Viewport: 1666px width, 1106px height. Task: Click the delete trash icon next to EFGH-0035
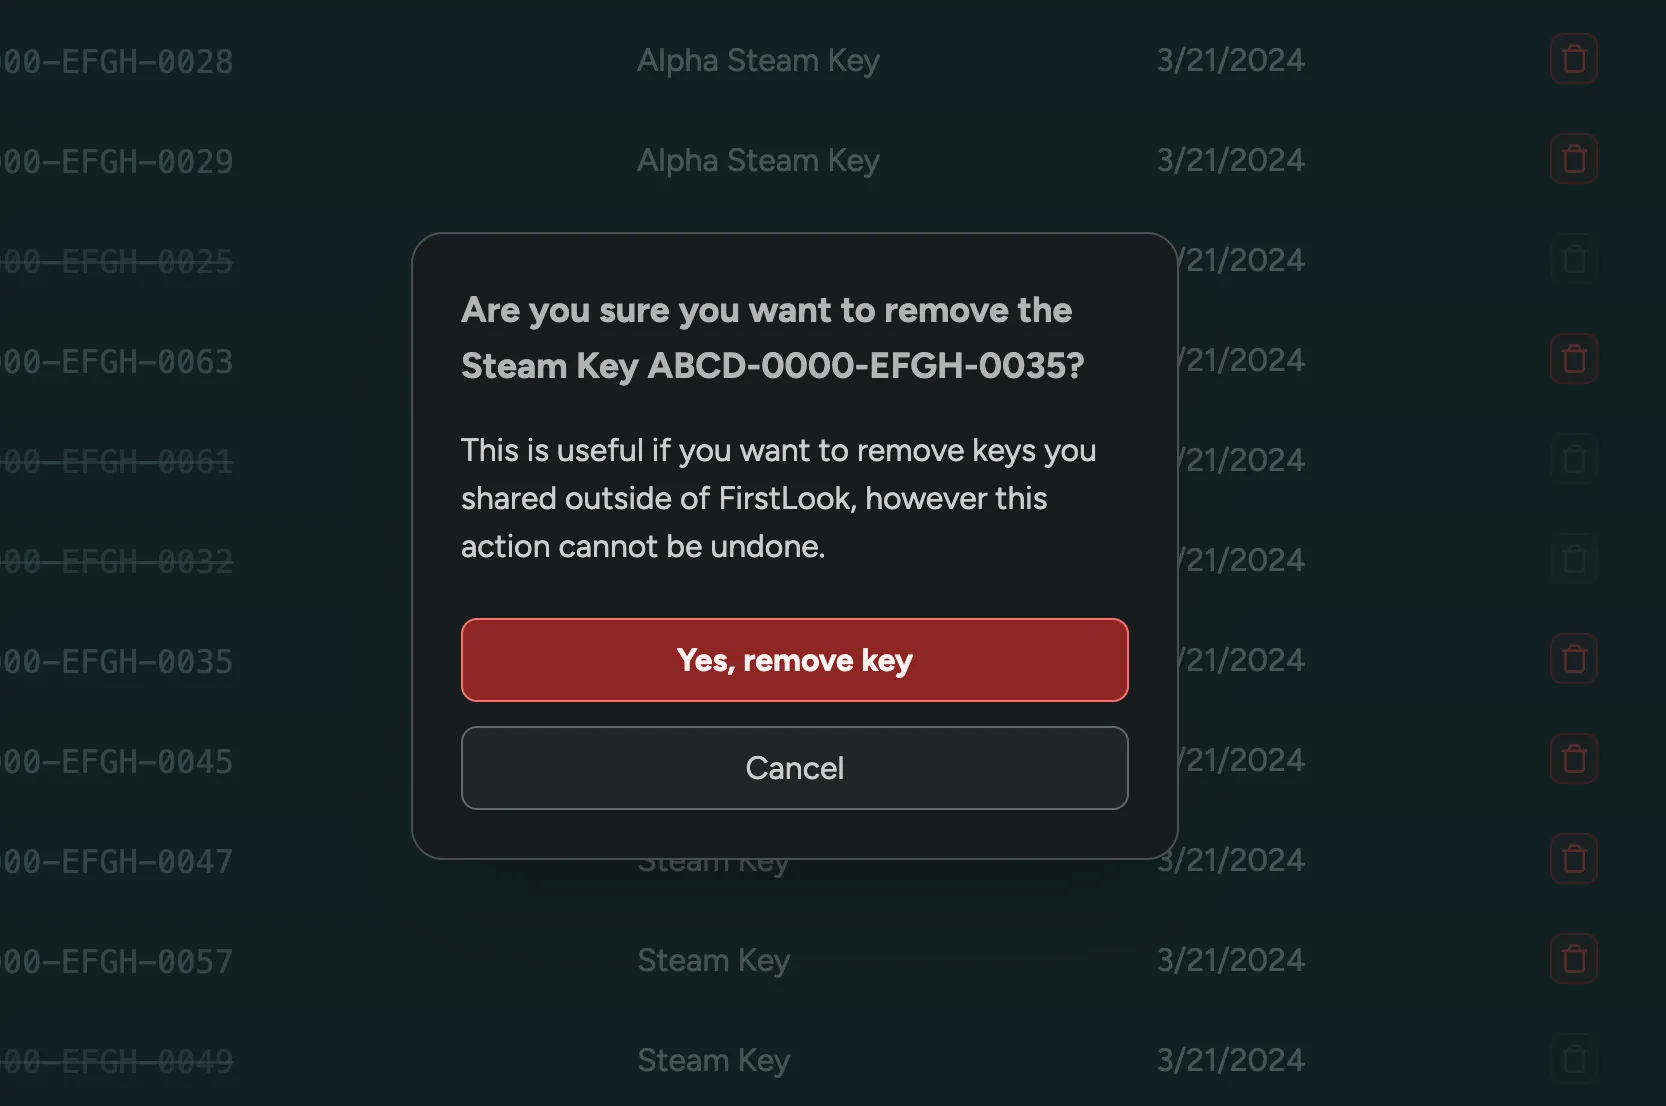tap(1573, 659)
